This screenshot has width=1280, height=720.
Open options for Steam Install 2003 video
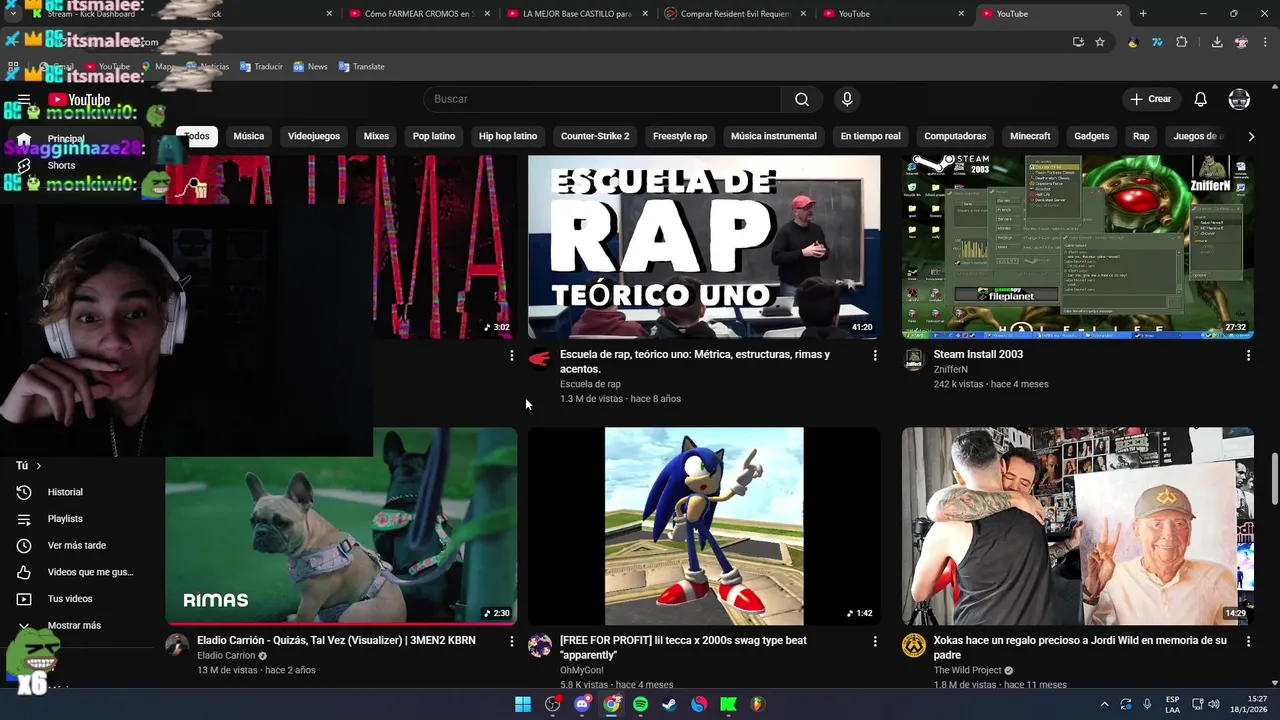(x=1248, y=355)
